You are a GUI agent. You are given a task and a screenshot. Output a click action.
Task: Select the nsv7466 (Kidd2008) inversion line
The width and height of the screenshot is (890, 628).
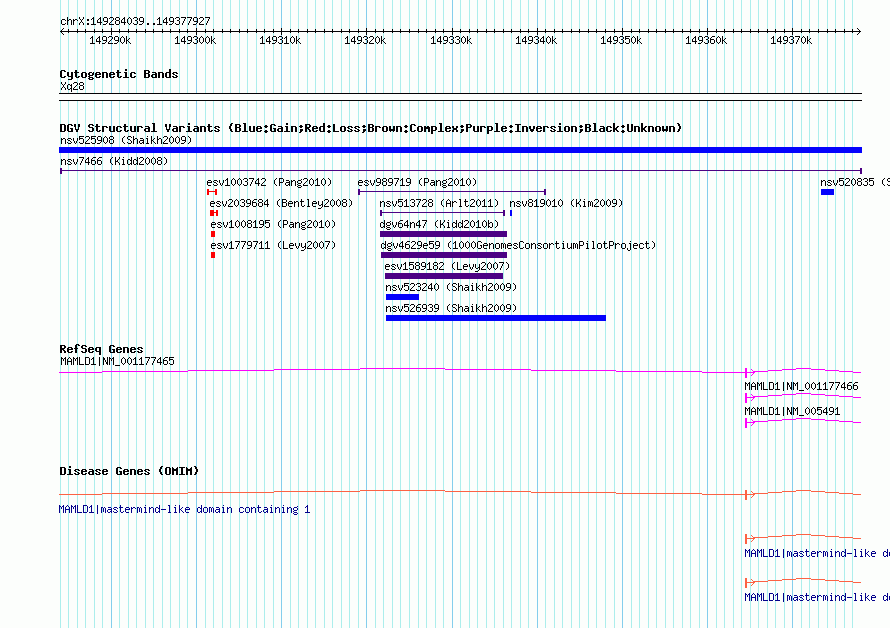460,171
